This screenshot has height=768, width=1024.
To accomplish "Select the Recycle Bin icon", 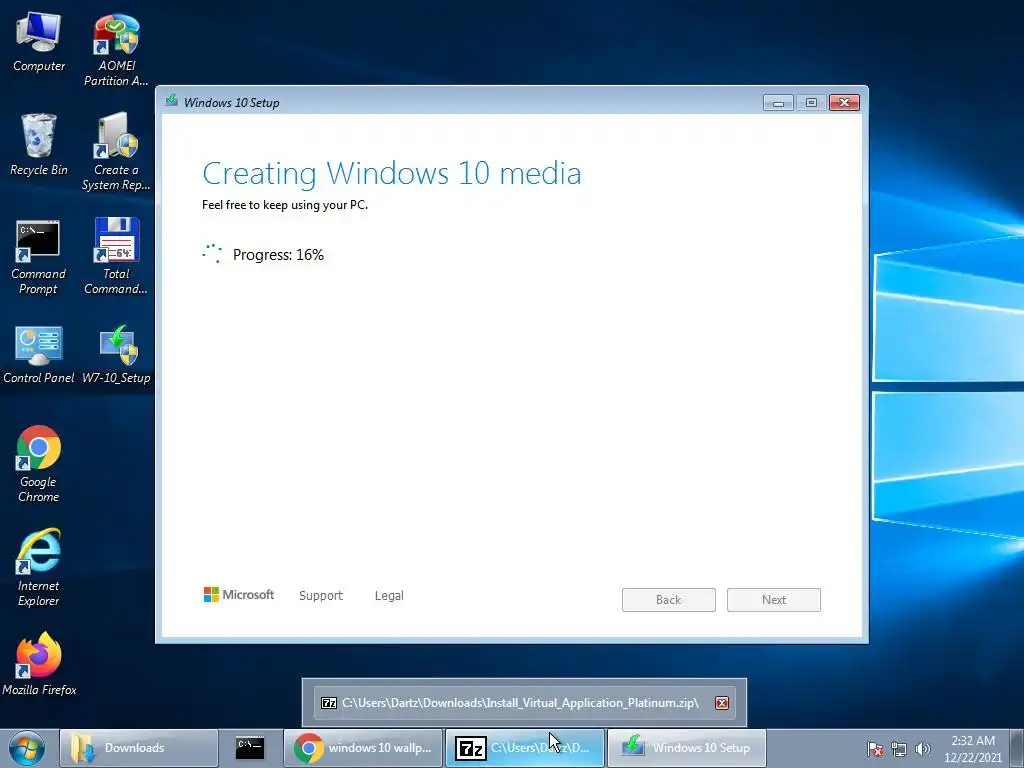I will pyautogui.click(x=39, y=145).
